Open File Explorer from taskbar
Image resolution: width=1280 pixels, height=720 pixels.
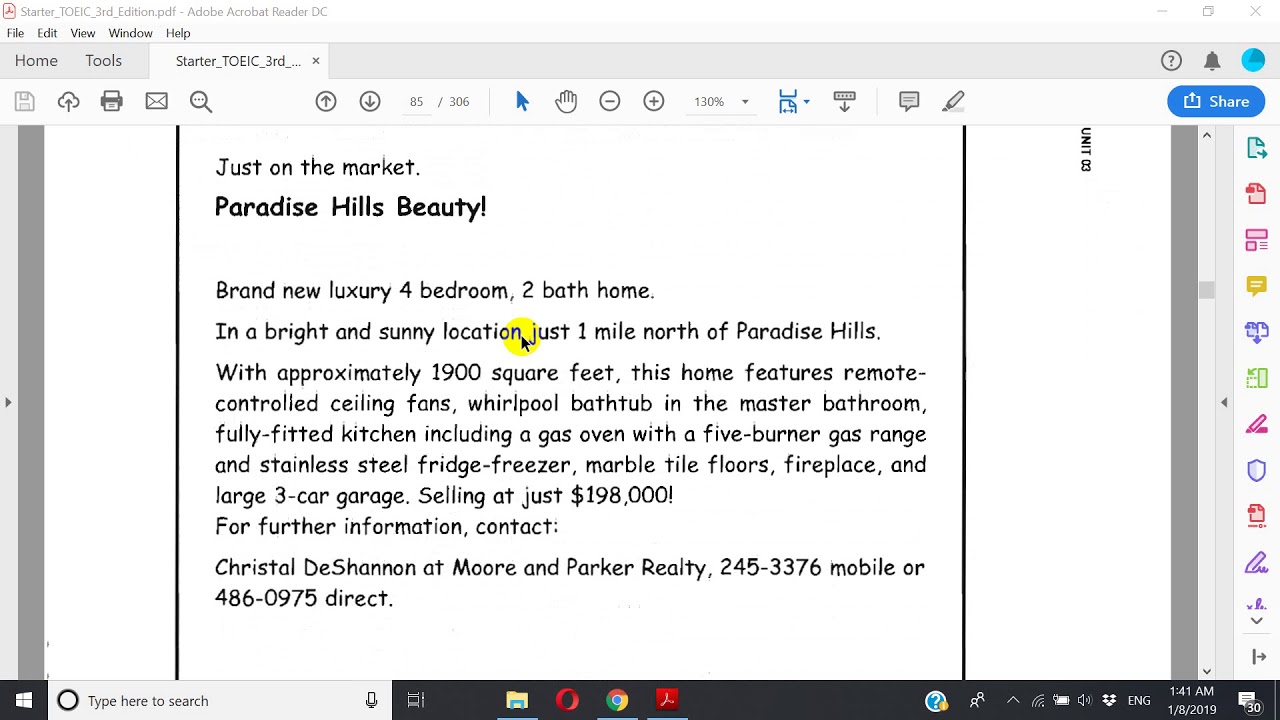pyautogui.click(x=517, y=701)
